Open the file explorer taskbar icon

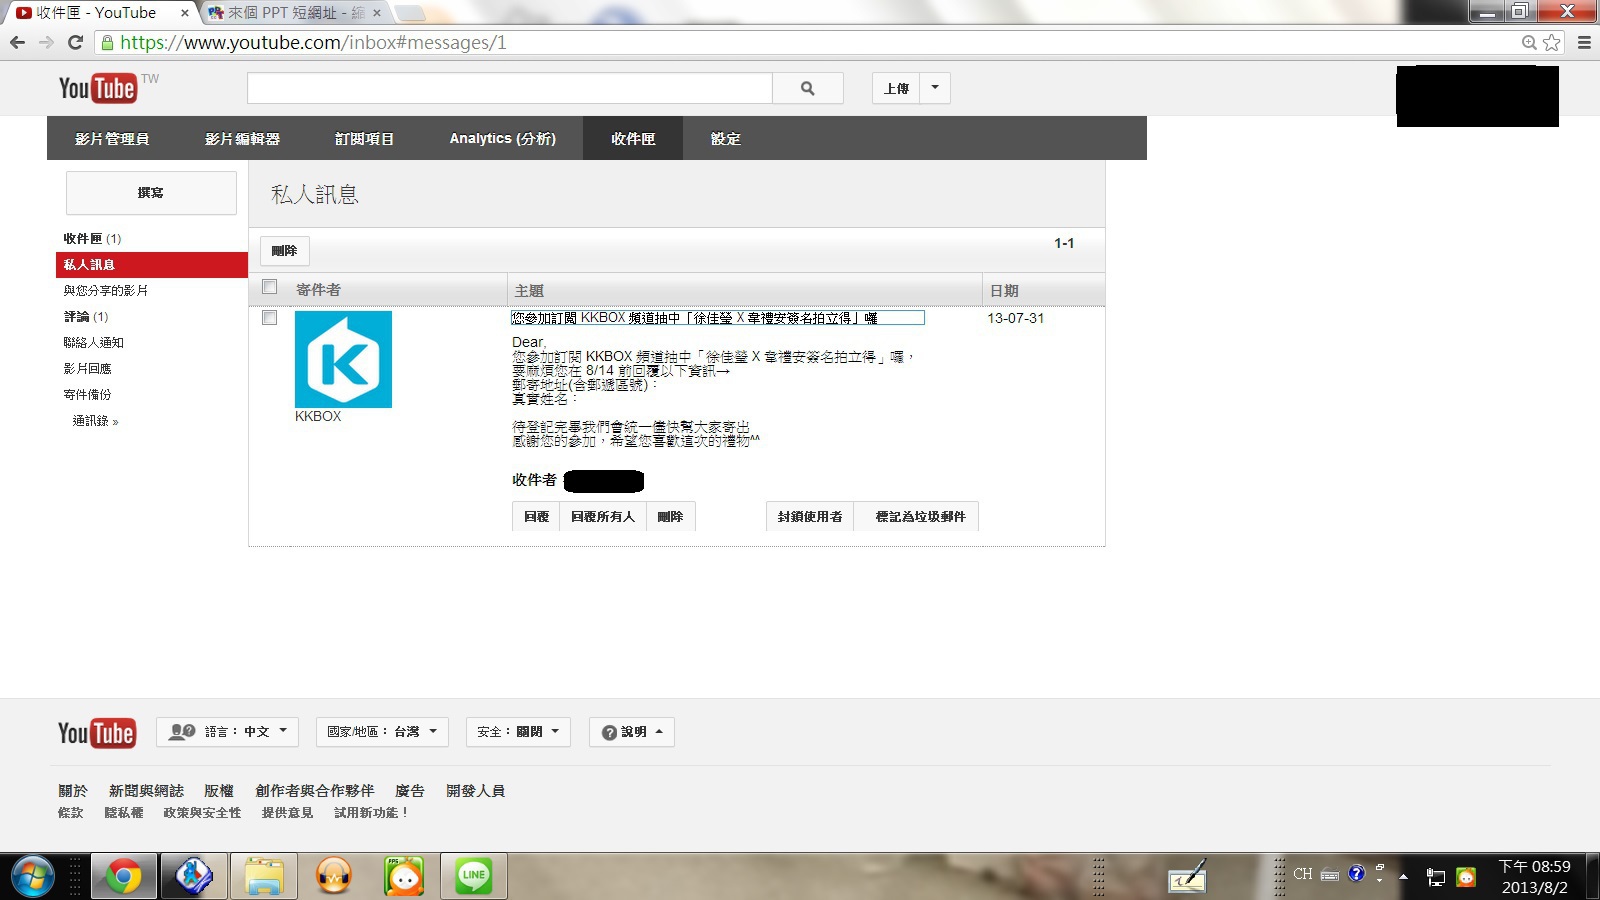(264, 877)
